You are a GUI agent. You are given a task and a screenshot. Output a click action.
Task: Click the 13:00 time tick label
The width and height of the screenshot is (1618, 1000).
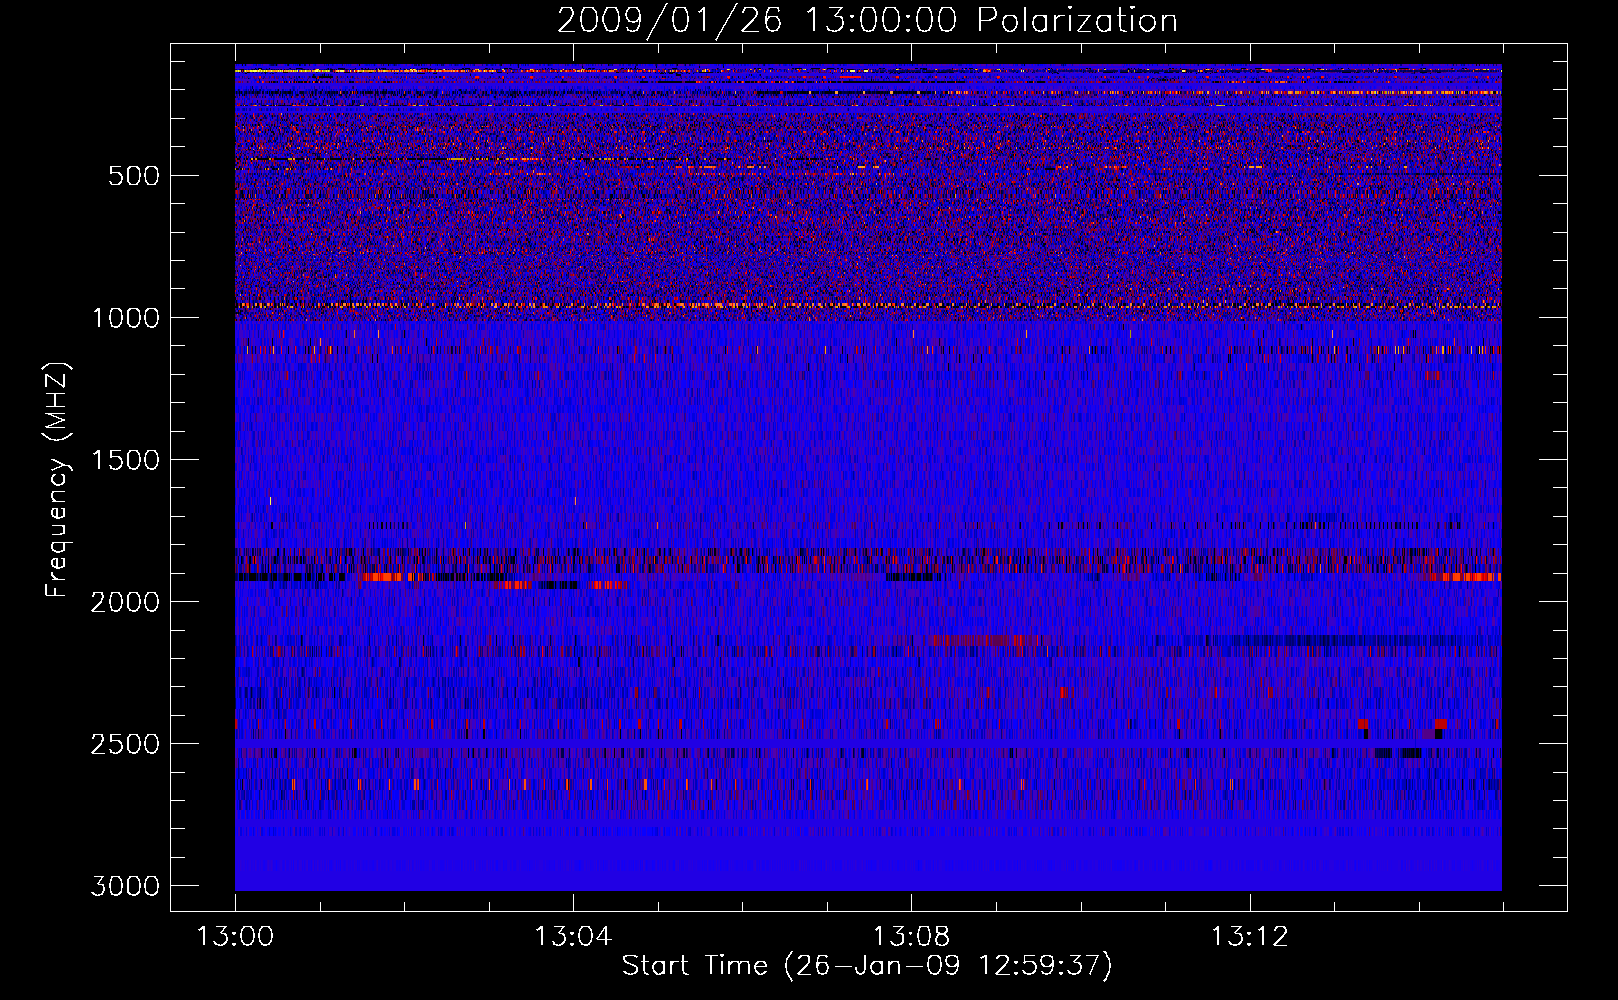[235, 937]
